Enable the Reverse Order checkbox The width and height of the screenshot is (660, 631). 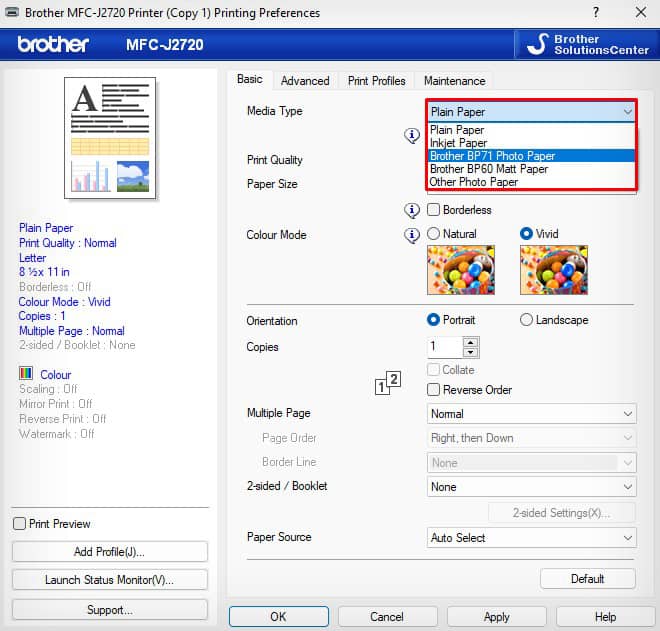coord(433,389)
